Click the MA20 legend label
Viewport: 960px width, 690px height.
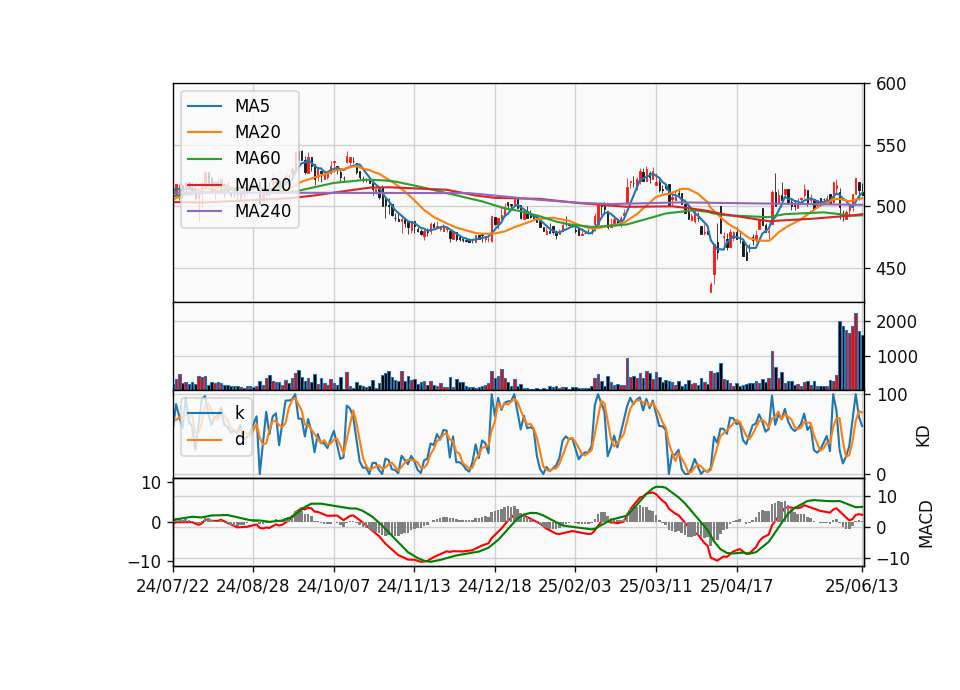[258, 132]
